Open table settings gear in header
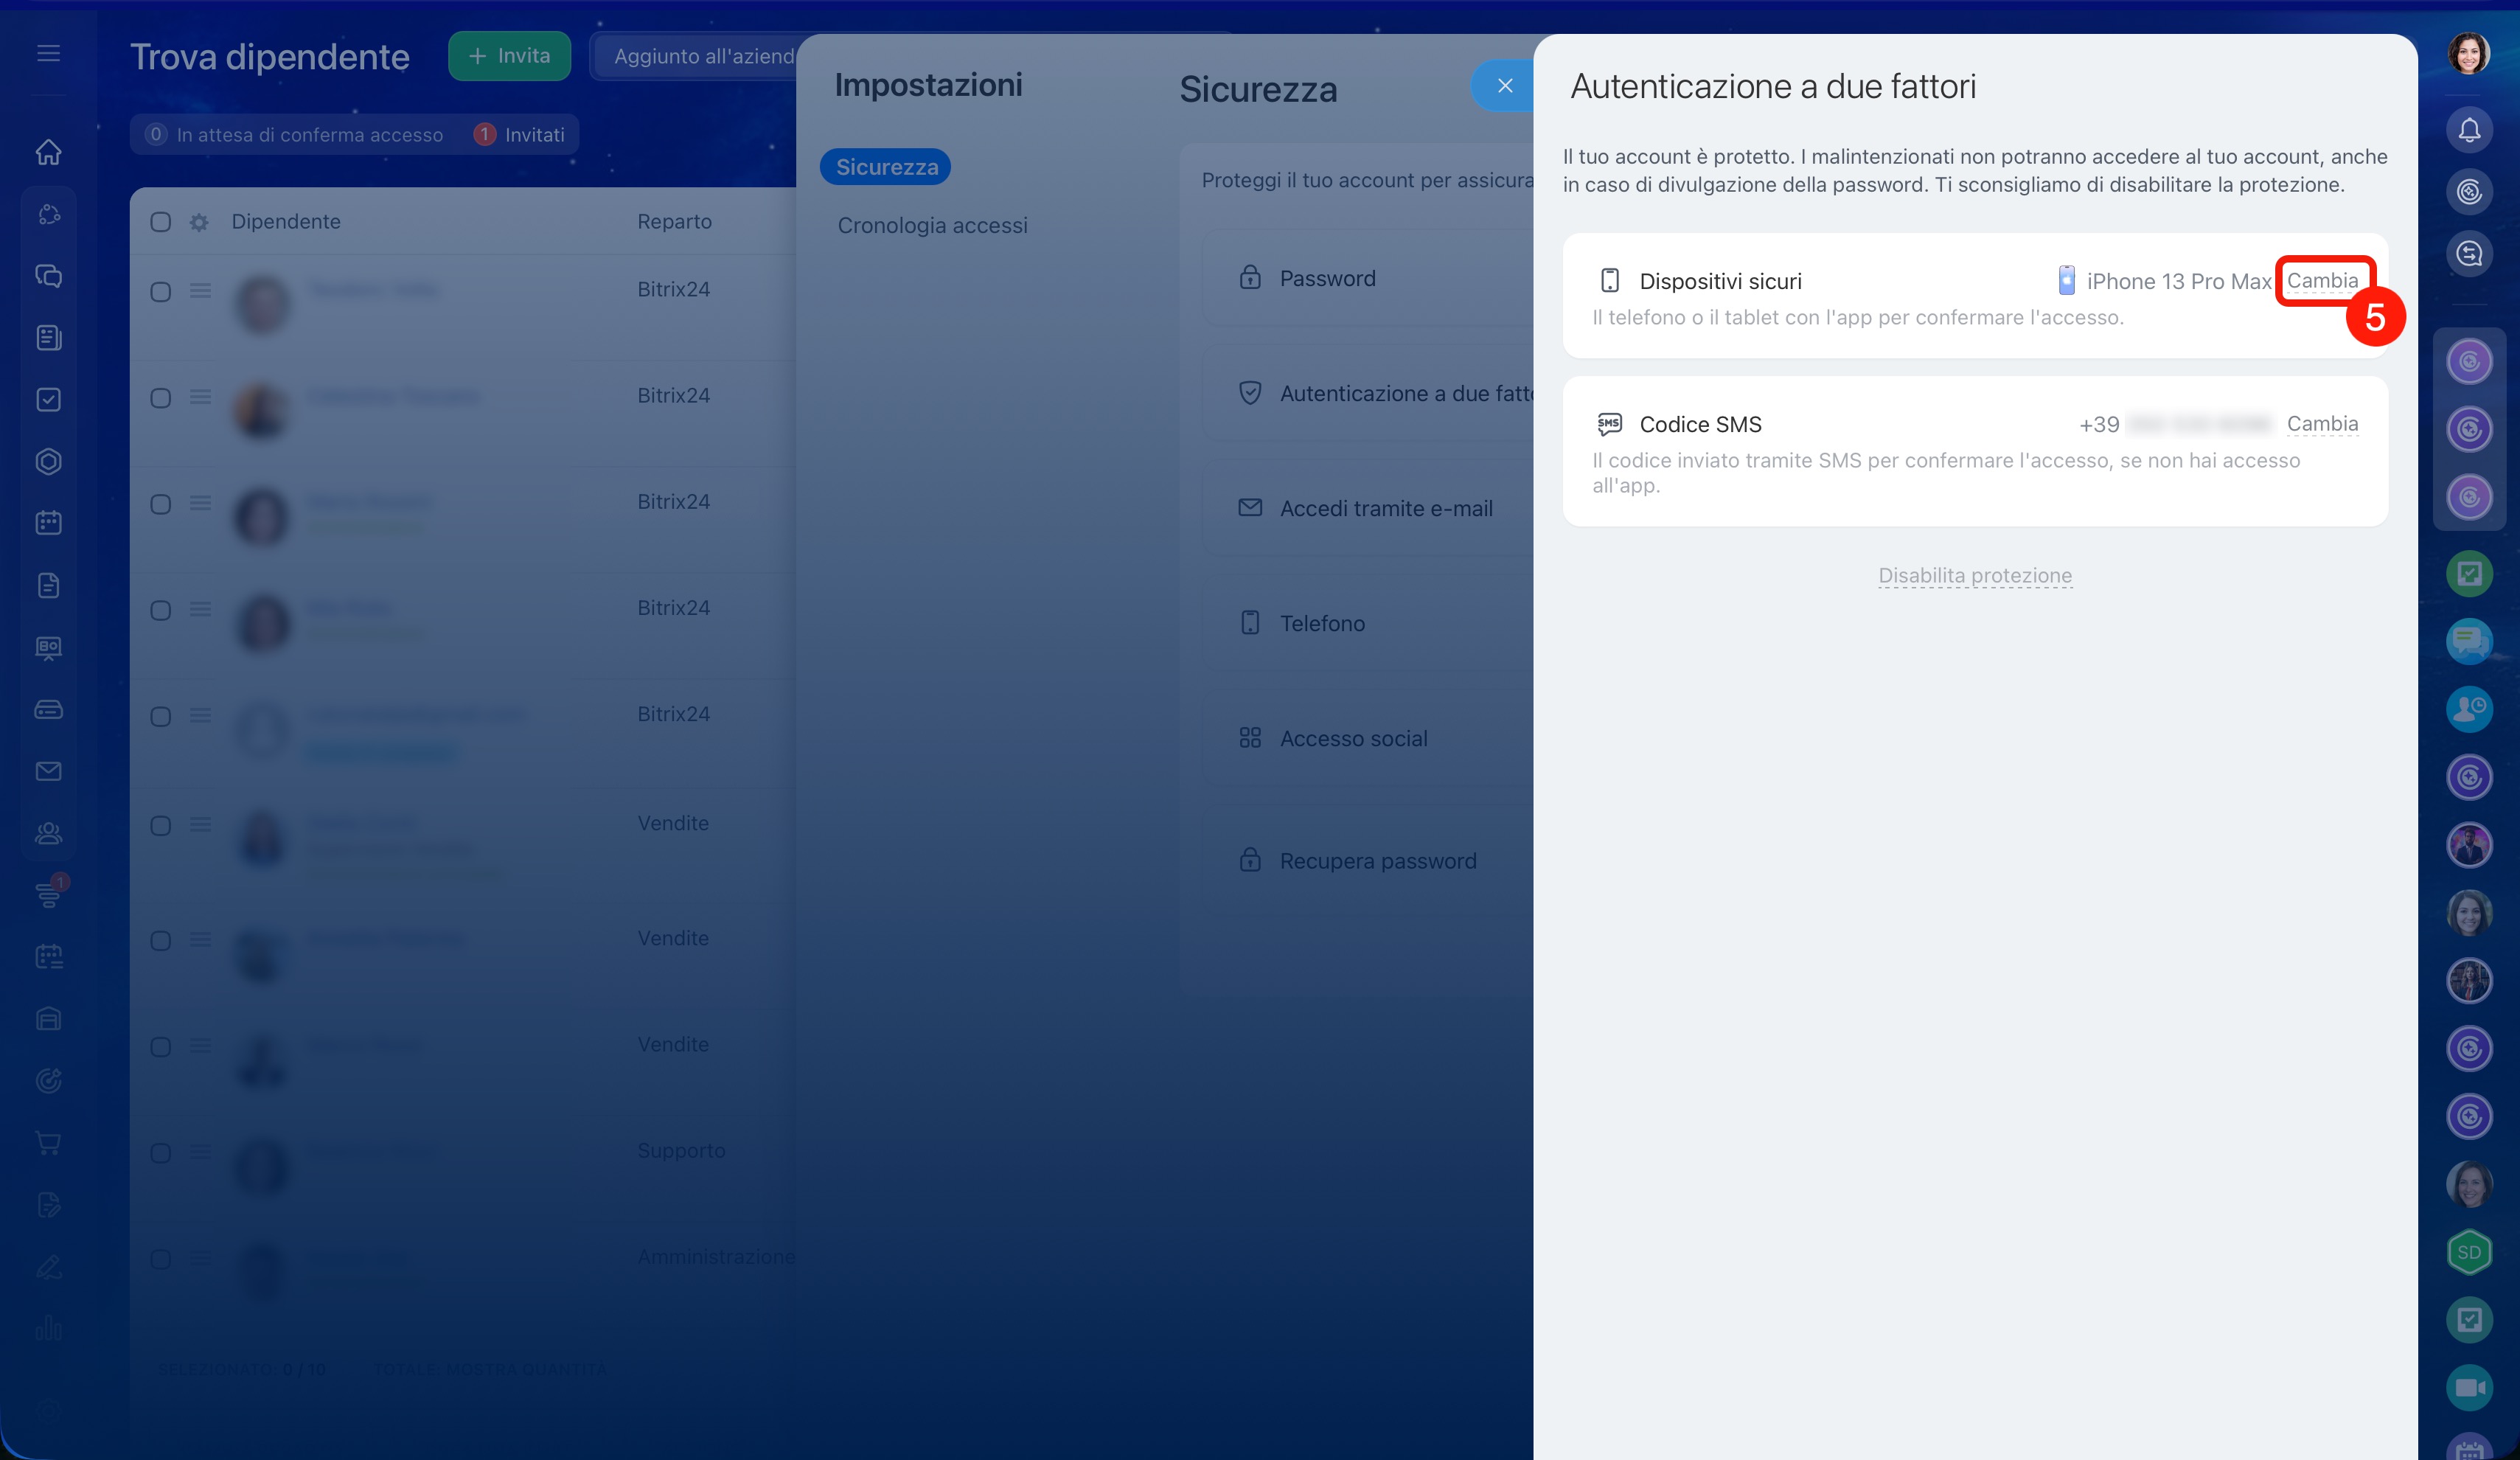 (x=199, y=222)
